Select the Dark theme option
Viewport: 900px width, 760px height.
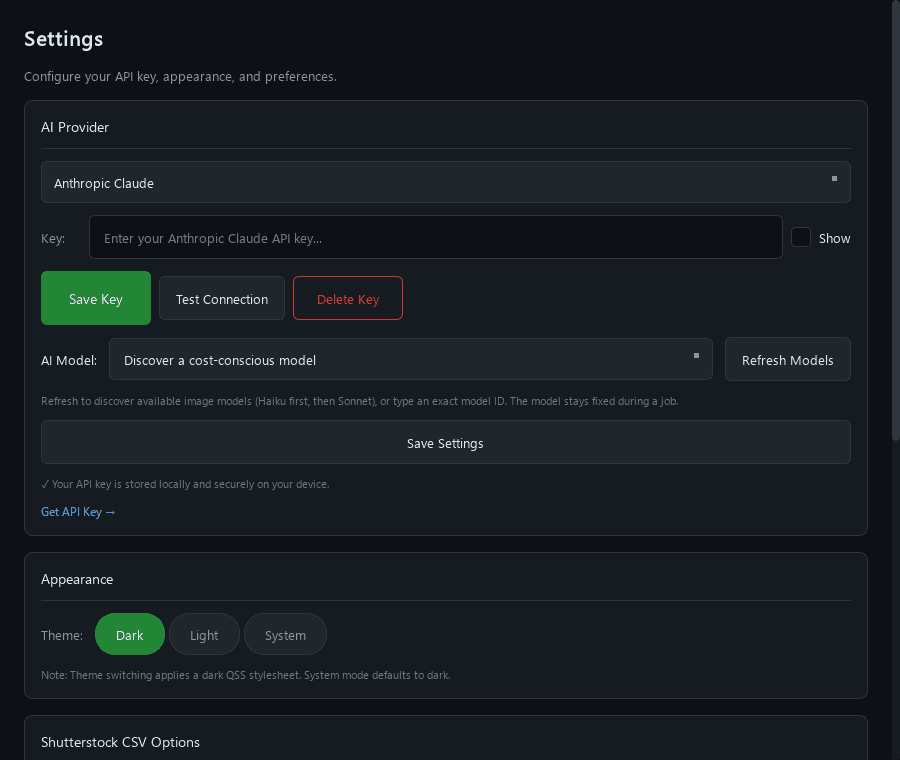pos(130,634)
